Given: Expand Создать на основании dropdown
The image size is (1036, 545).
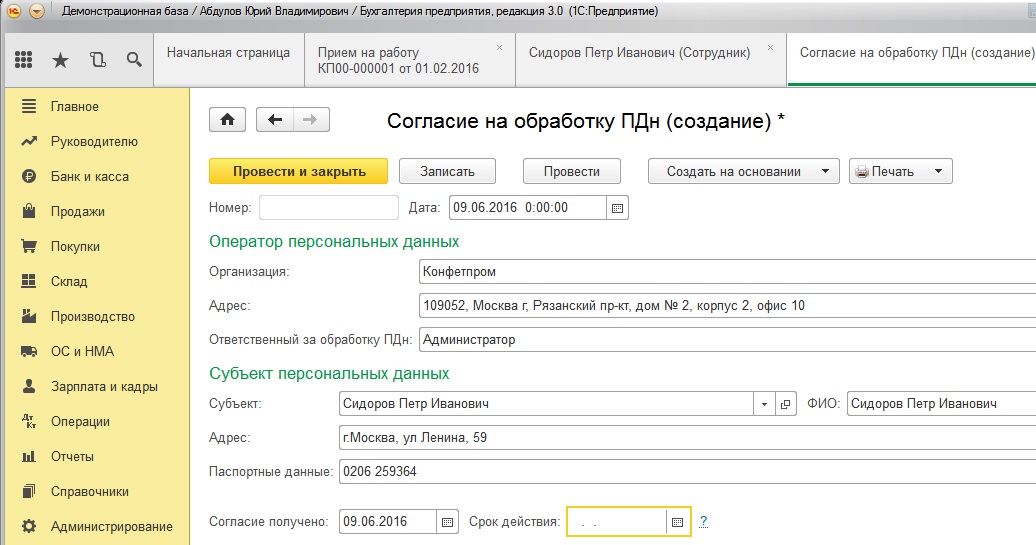Looking at the screenshot, I should [744, 171].
